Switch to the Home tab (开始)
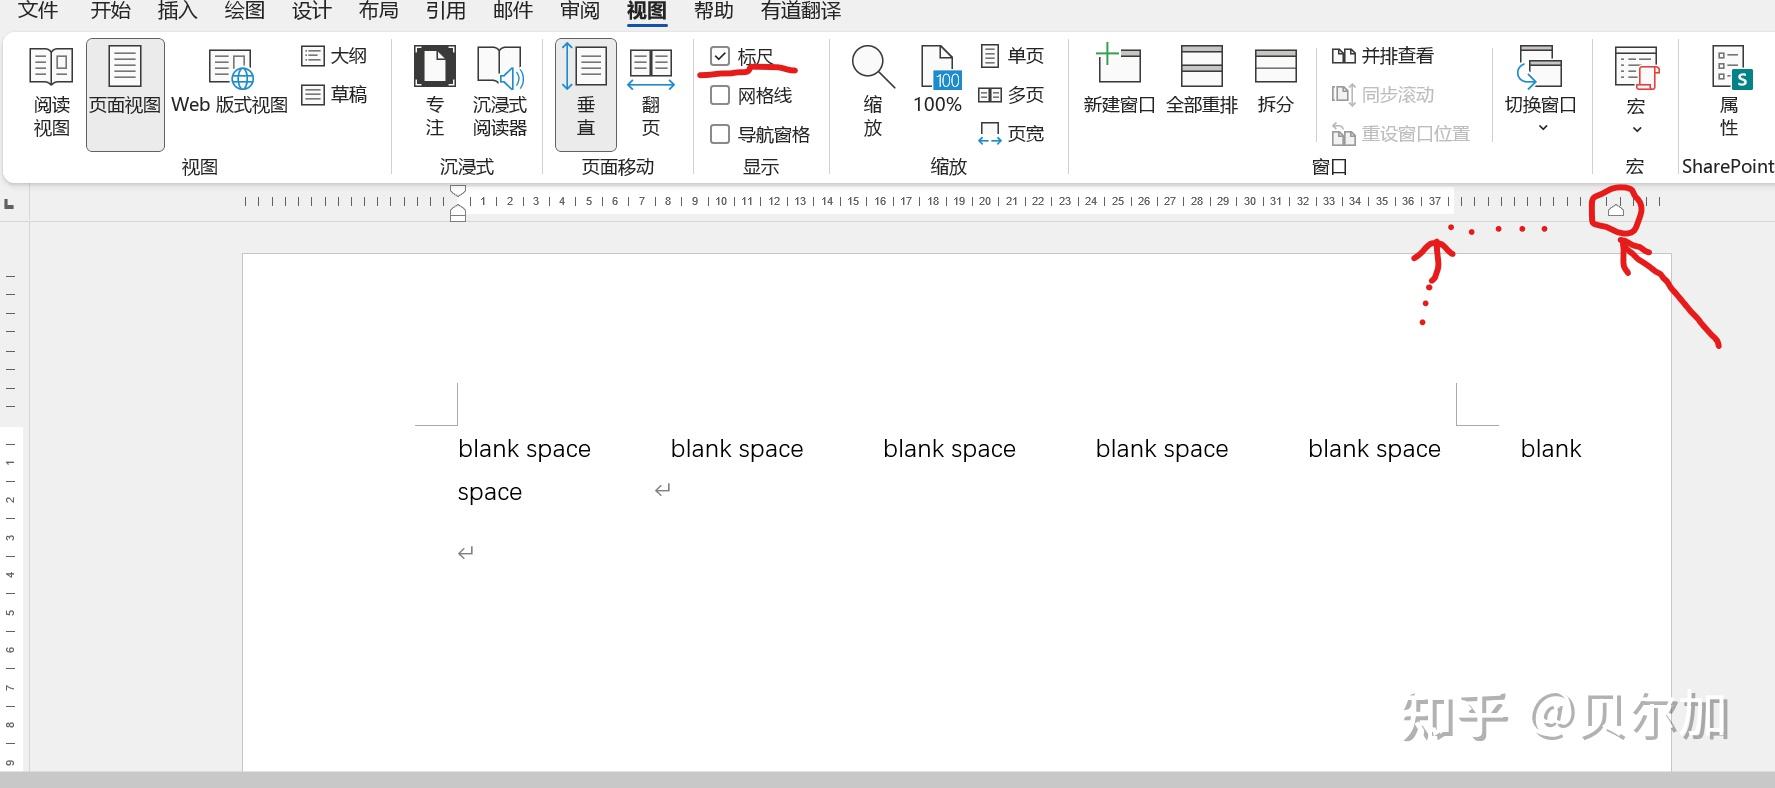The height and width of the screenshot is (788, 1775). (x=110, y=11)
